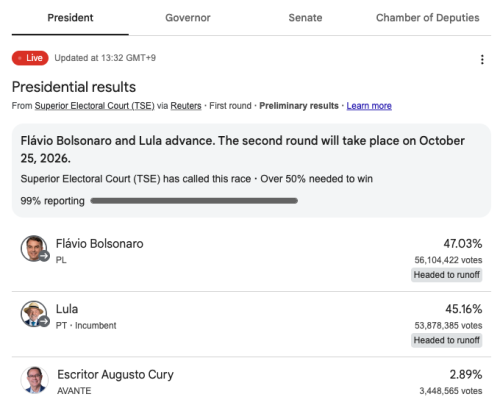The width and height of the screenshot is (500, 408).
Task: Switch to the President tab
Action: pyautogui.click(x=70, y=18)
